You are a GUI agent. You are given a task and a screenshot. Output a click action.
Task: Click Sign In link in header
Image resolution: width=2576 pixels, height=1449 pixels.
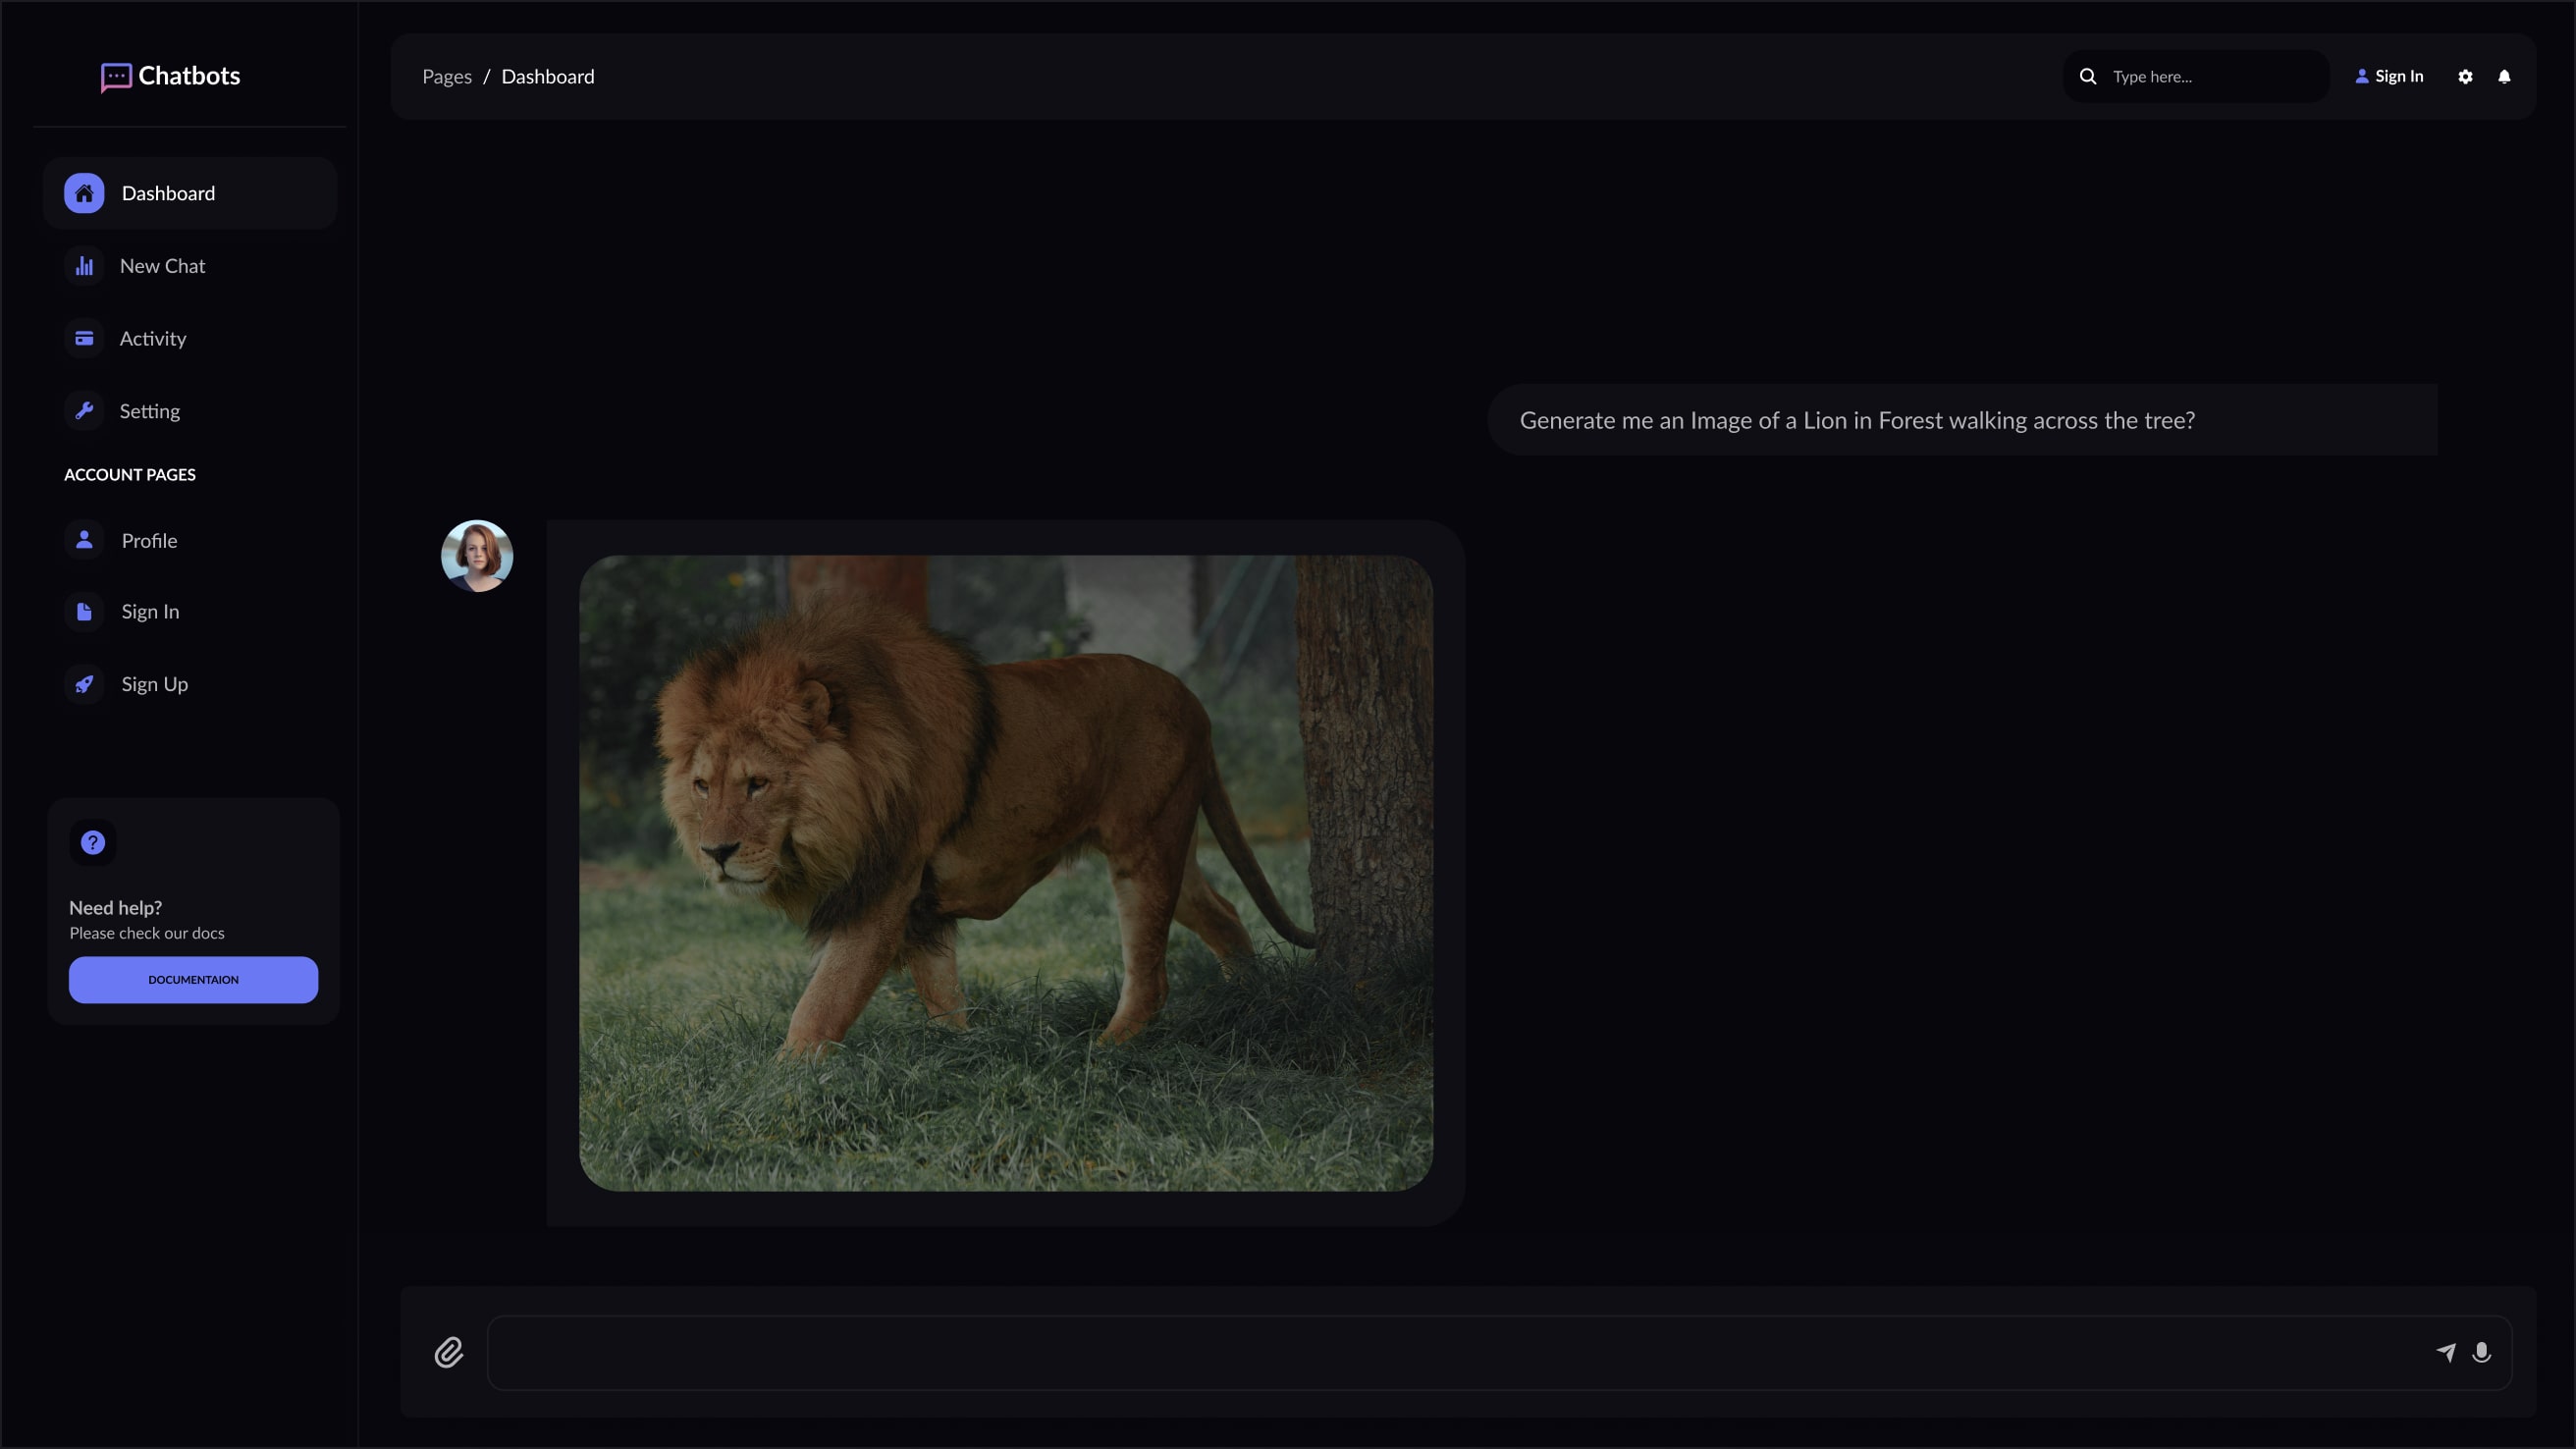click(2390, 77)
